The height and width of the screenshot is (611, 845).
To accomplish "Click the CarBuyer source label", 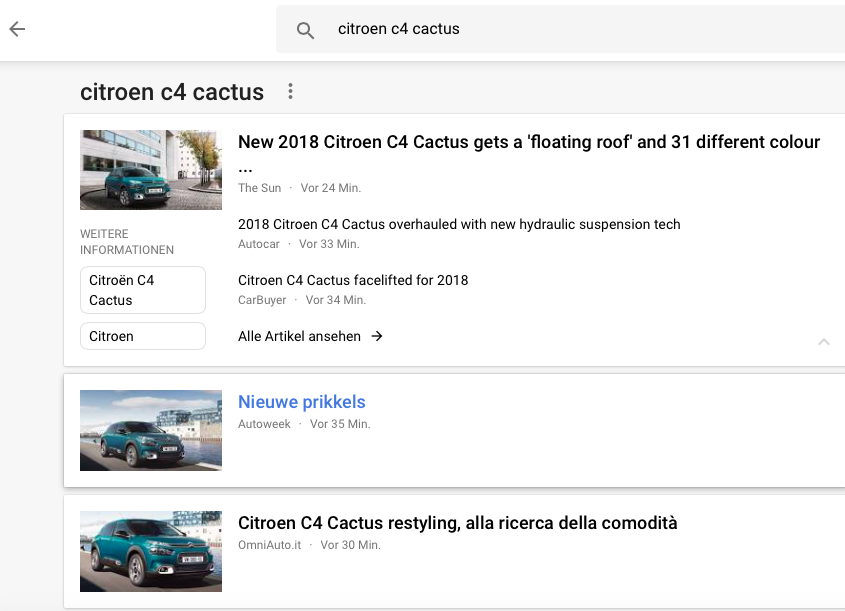I will tap(262, 300).
